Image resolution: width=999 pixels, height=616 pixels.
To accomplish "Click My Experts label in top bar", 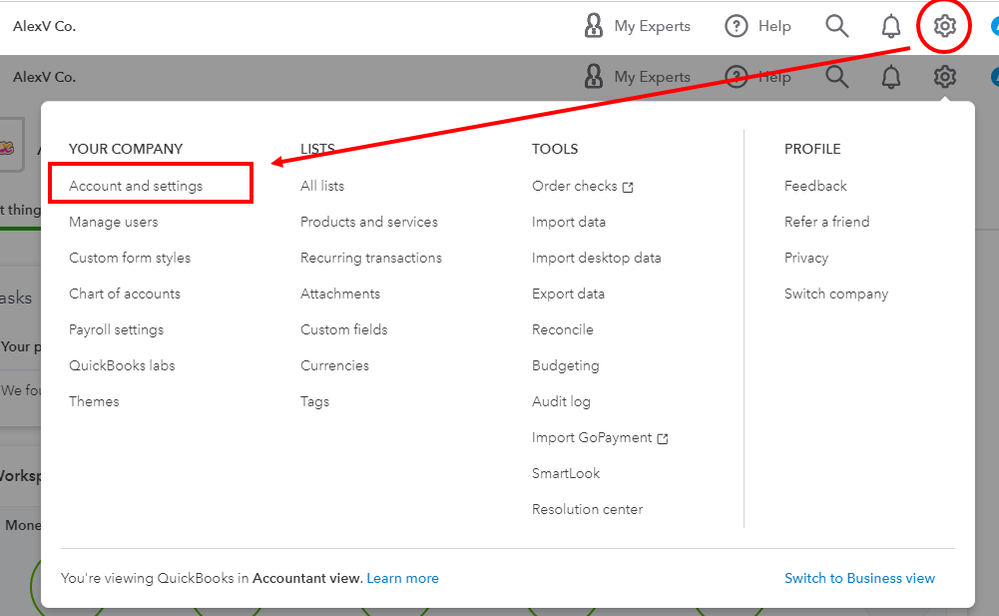I will tap(652, 26).
